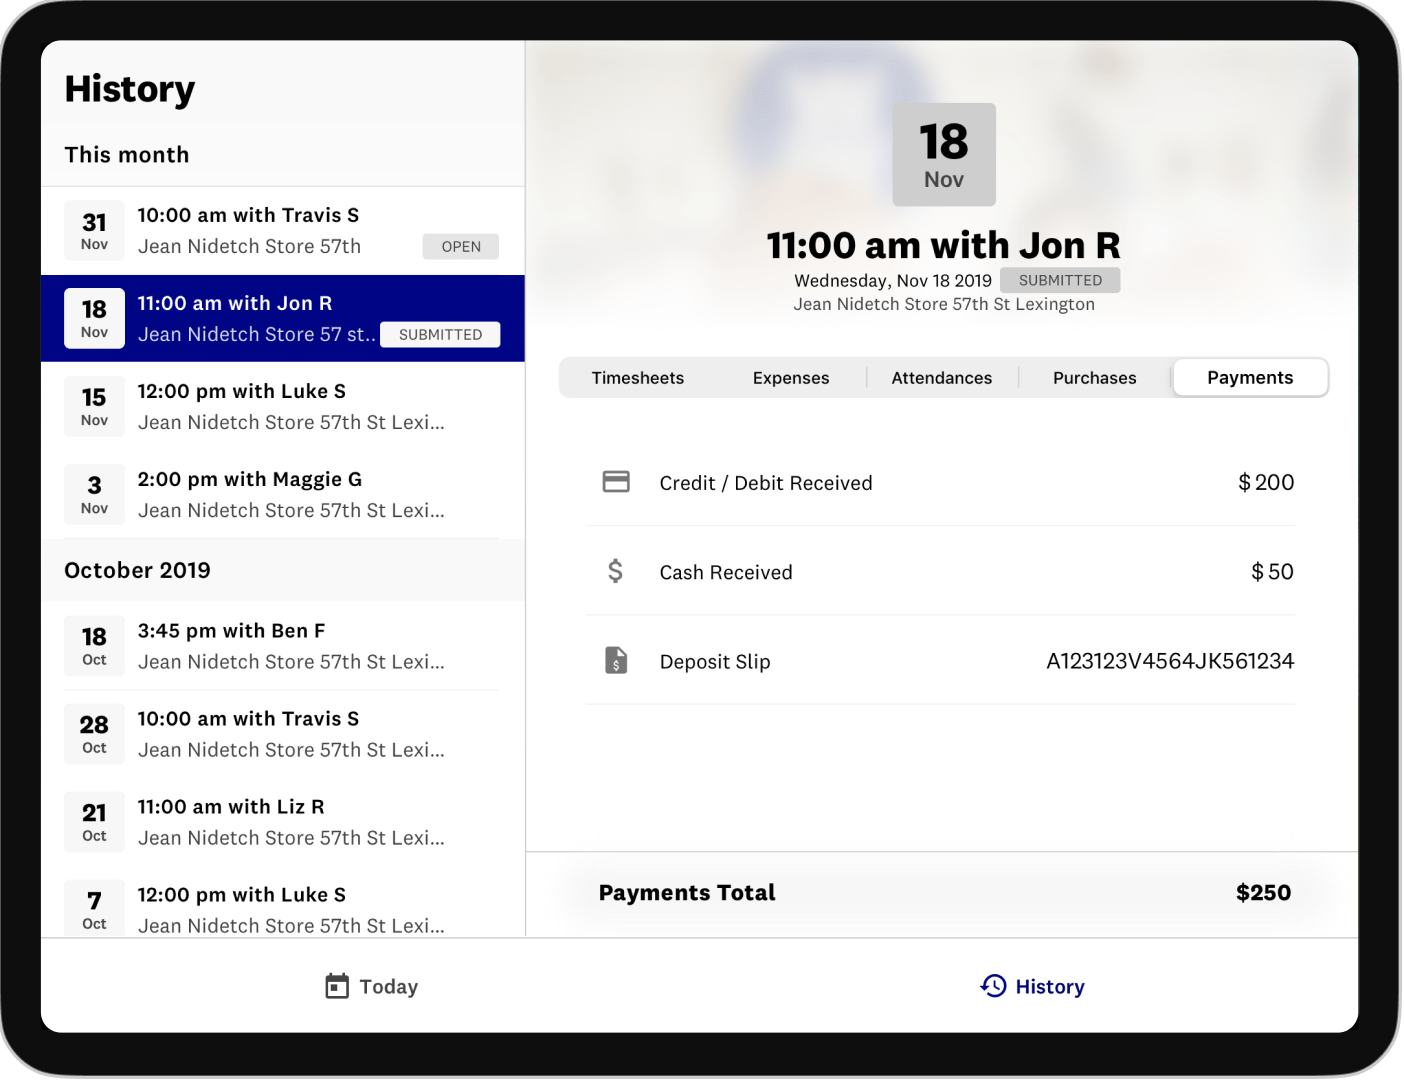Open 3:45 pm with Ben F entry
The image size is (1404, 1080).
(x=290, y=646)
